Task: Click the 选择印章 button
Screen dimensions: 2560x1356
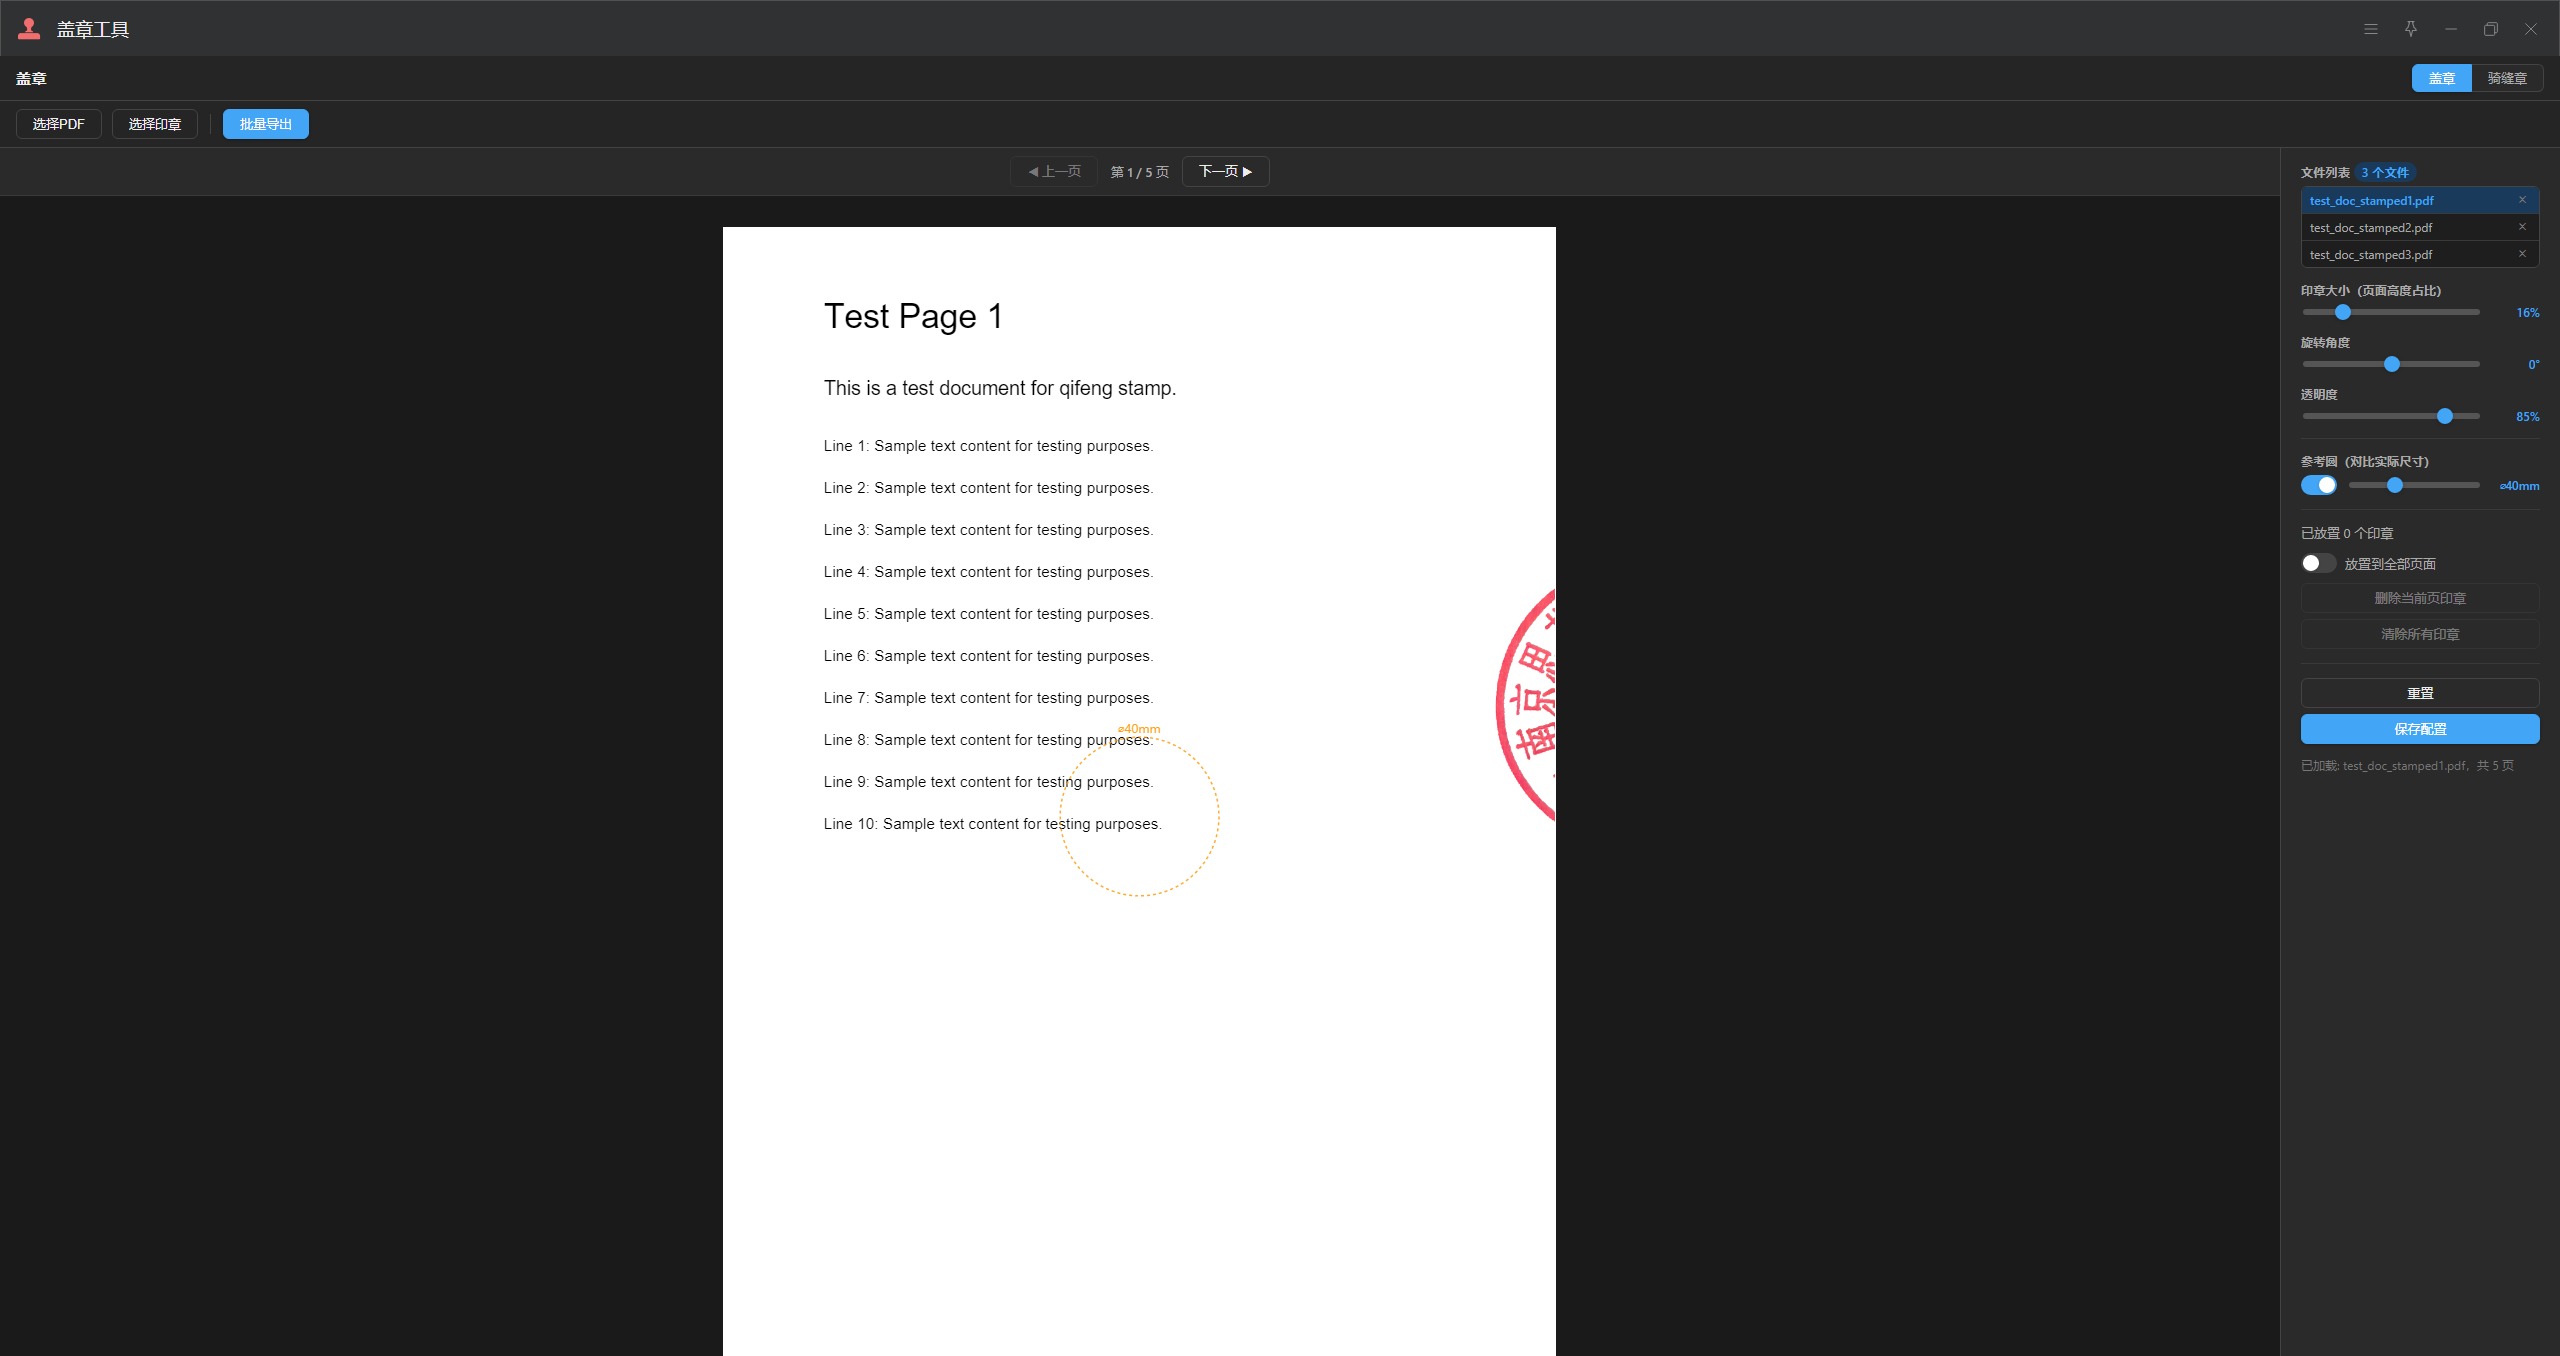Action: tap(155, 124)
